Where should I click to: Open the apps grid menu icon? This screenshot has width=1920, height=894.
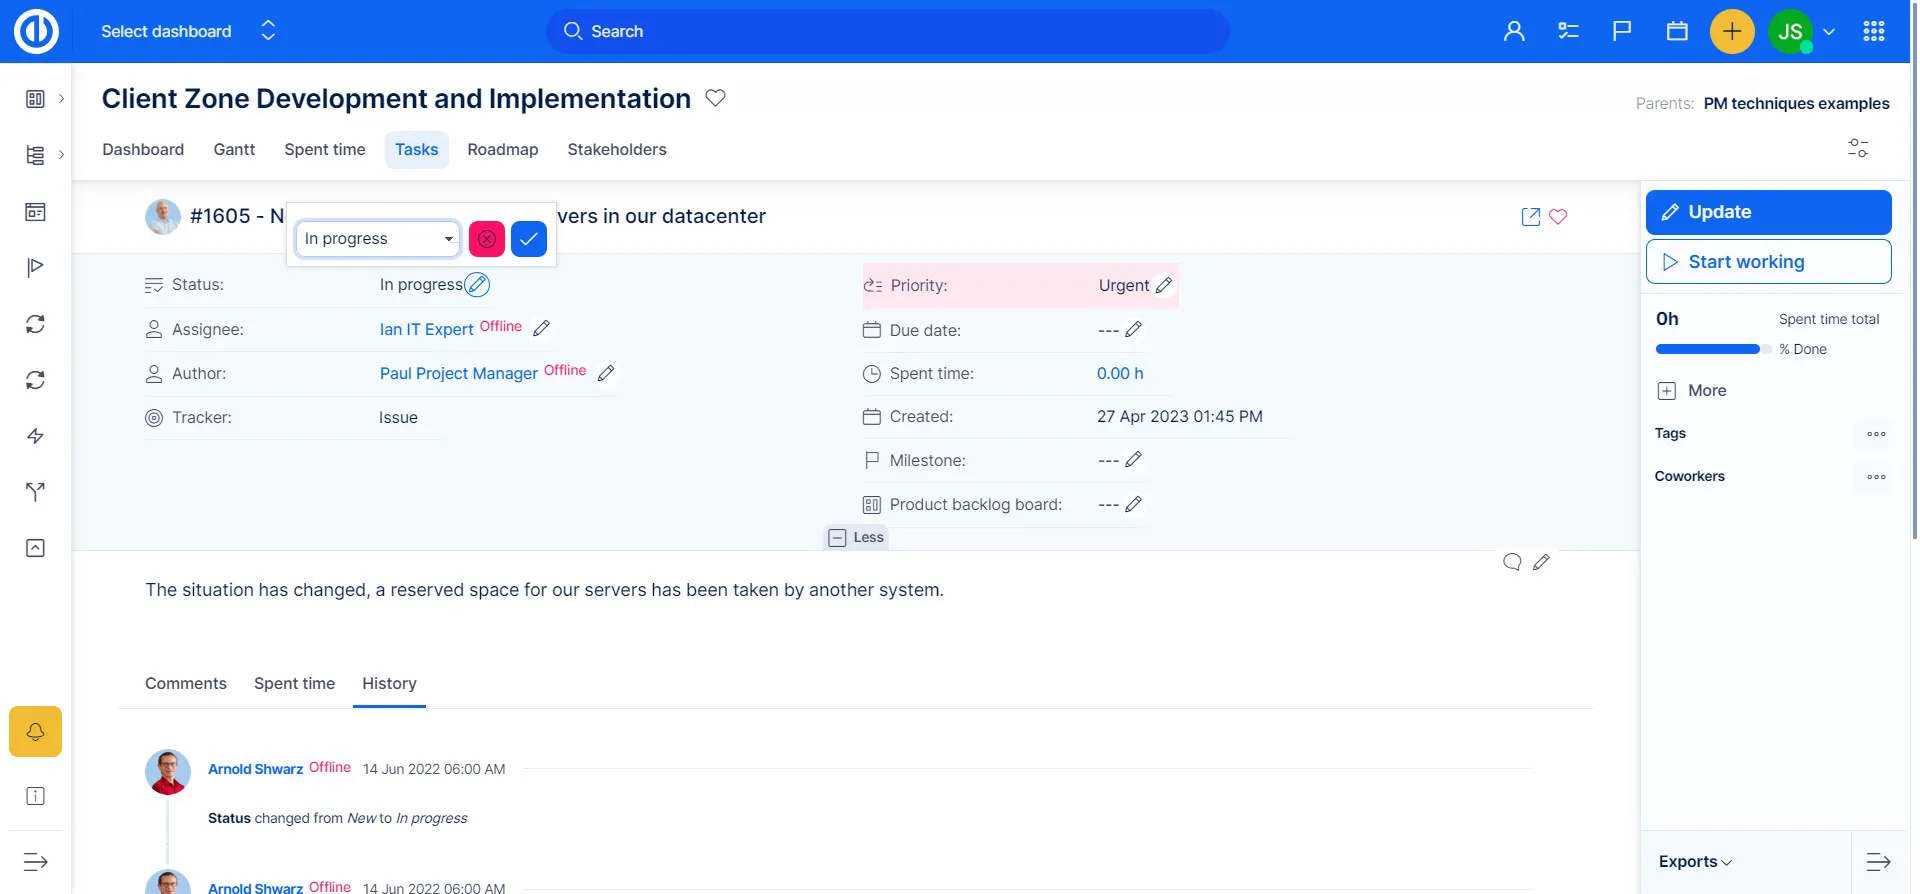point(1874,32)
